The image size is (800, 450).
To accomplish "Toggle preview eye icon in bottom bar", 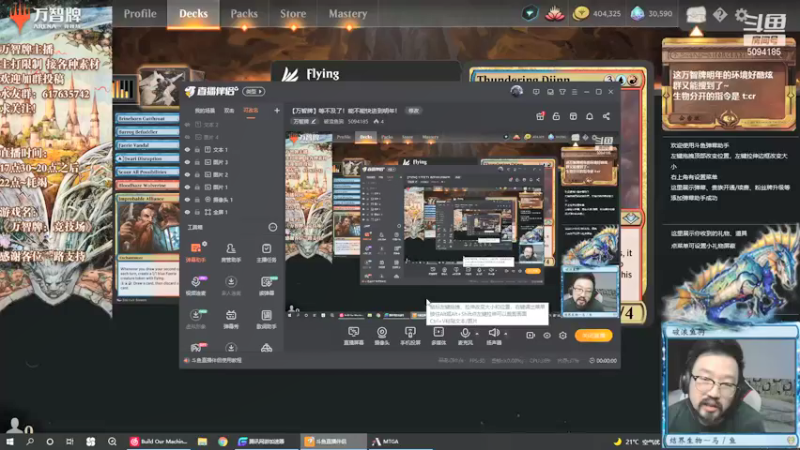I will click(x=546, y=336).
